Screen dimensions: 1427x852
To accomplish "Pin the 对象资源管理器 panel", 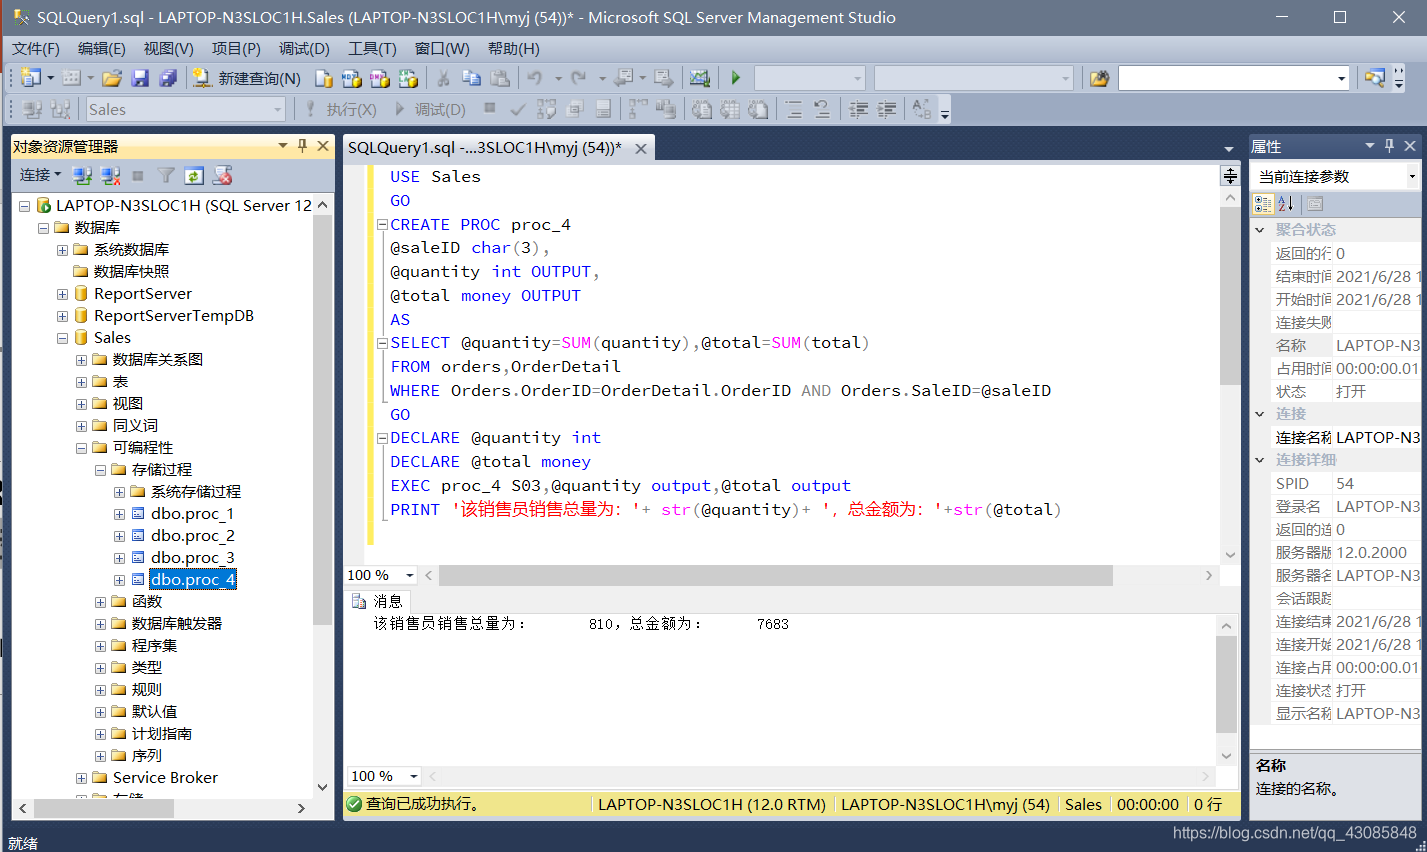I will pos(303,146).
